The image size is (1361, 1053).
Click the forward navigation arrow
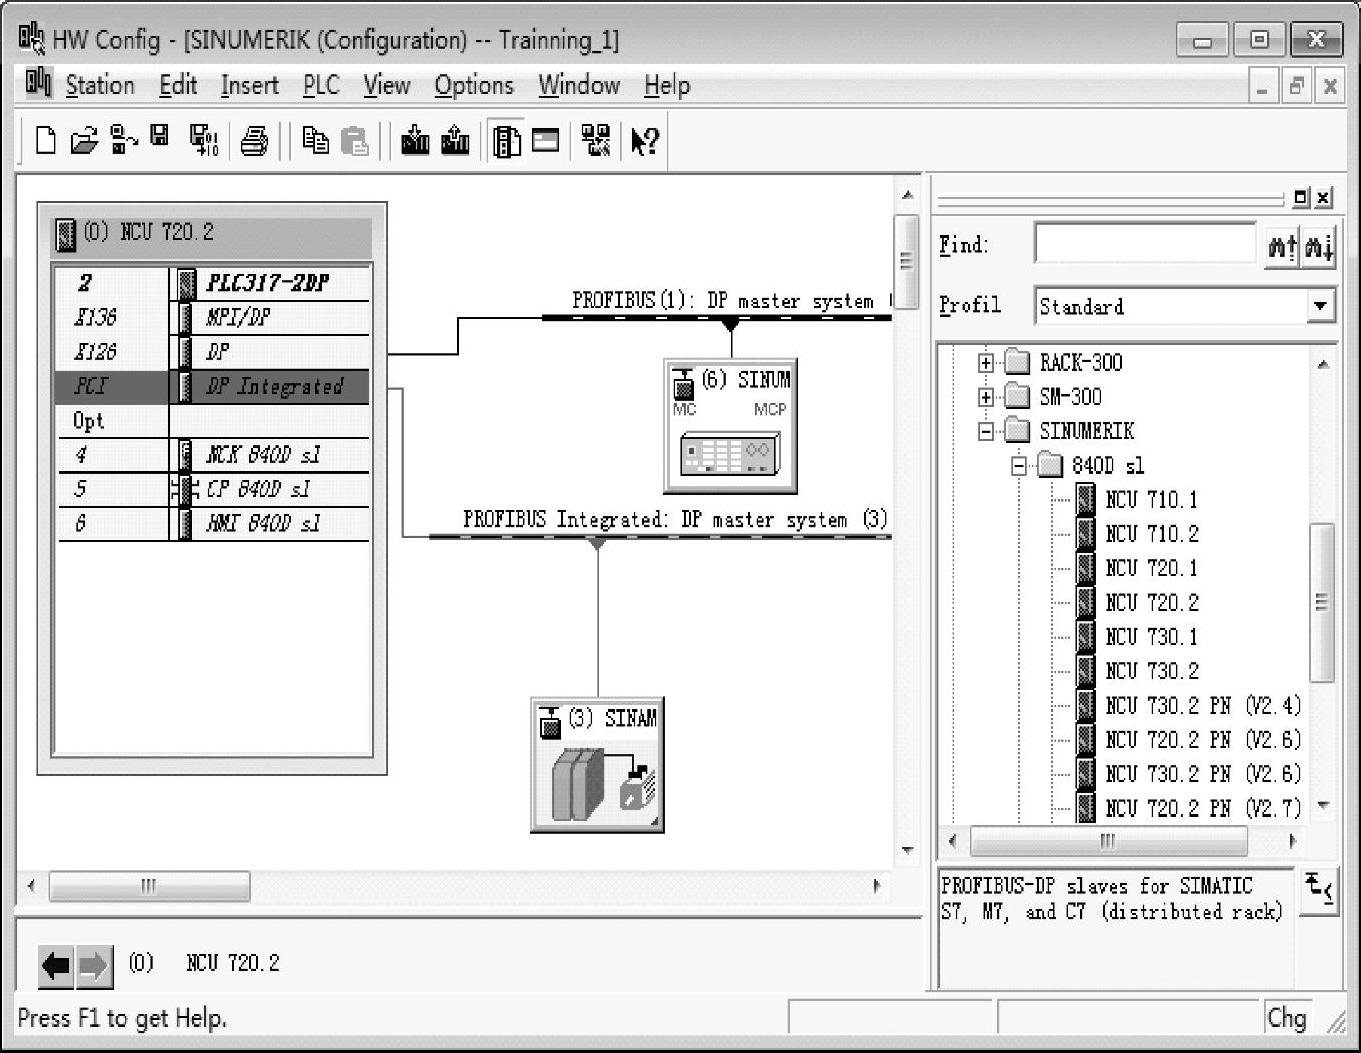94,966
